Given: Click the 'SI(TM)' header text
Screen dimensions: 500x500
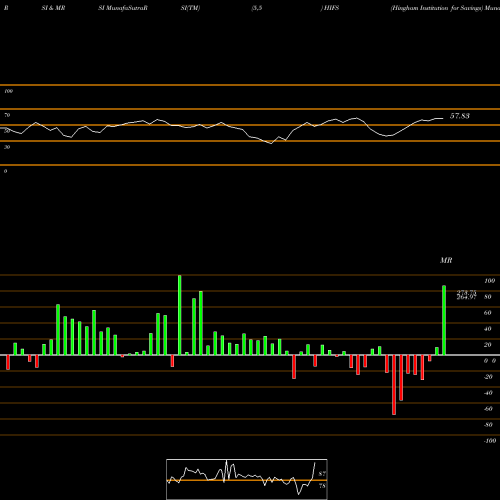Looking at the screenshot, I should coord(190,8).
